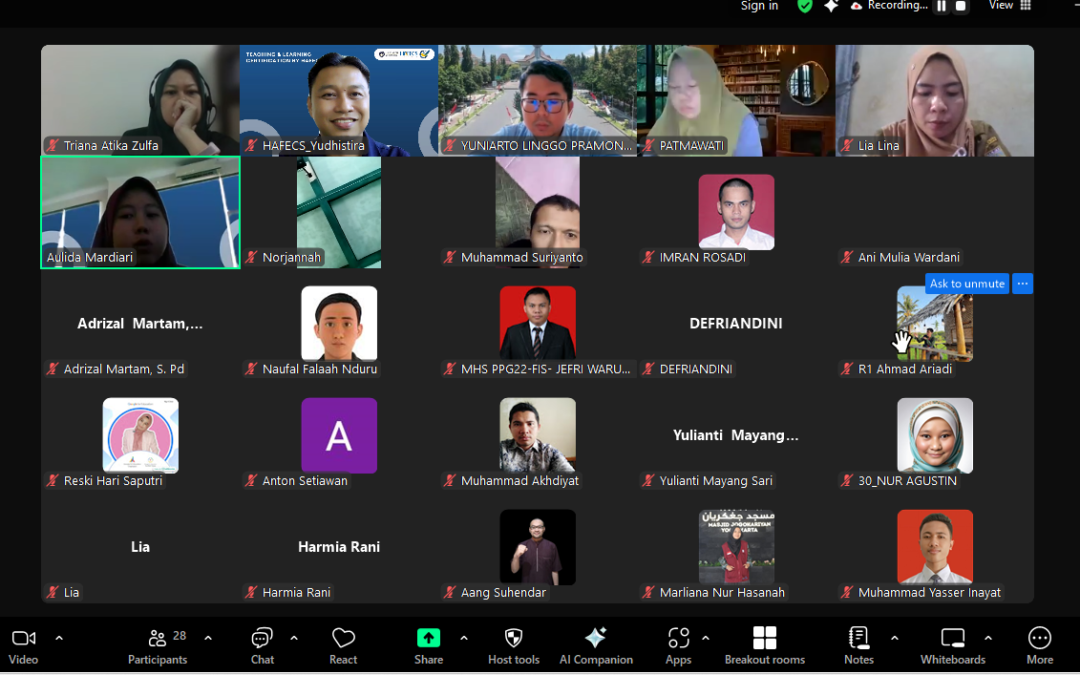
Task: Expand the Video options arrow
Action: click(x=59, y=638)
